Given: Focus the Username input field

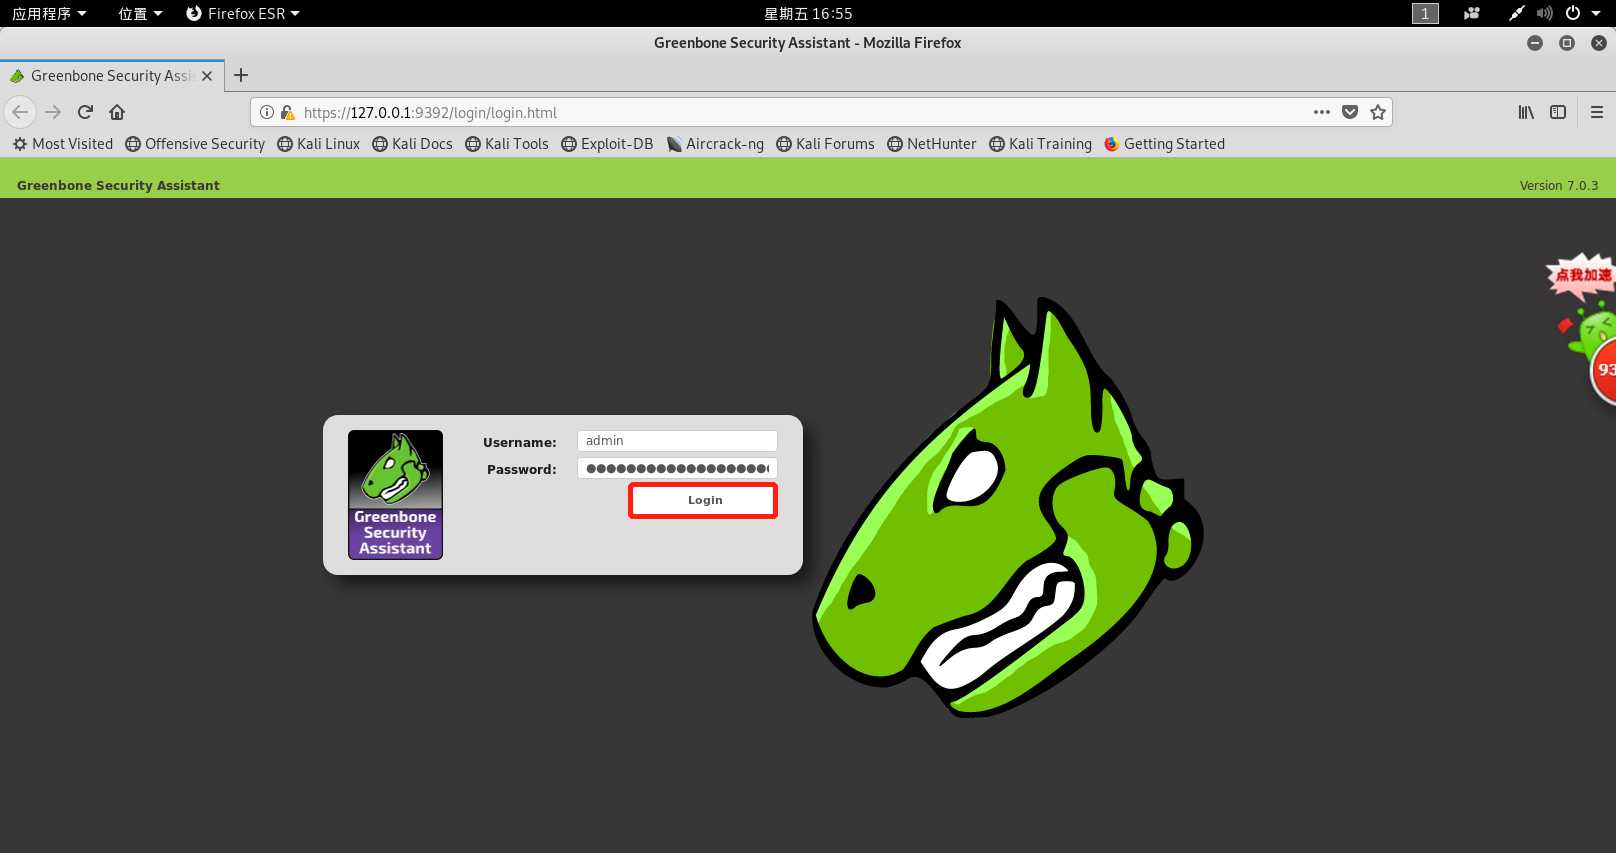Looking at the screenshot, I should tap(677, 441).
